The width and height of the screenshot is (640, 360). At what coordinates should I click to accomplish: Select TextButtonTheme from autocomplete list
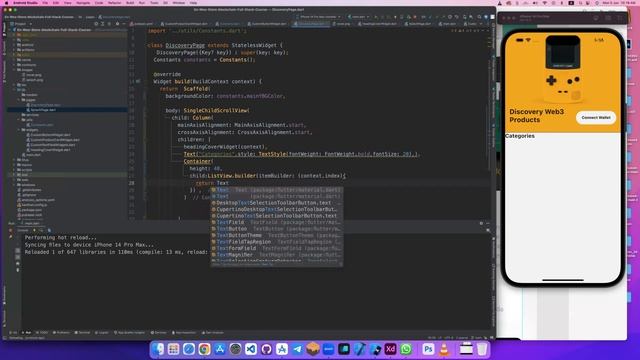[x=277, y=235]
